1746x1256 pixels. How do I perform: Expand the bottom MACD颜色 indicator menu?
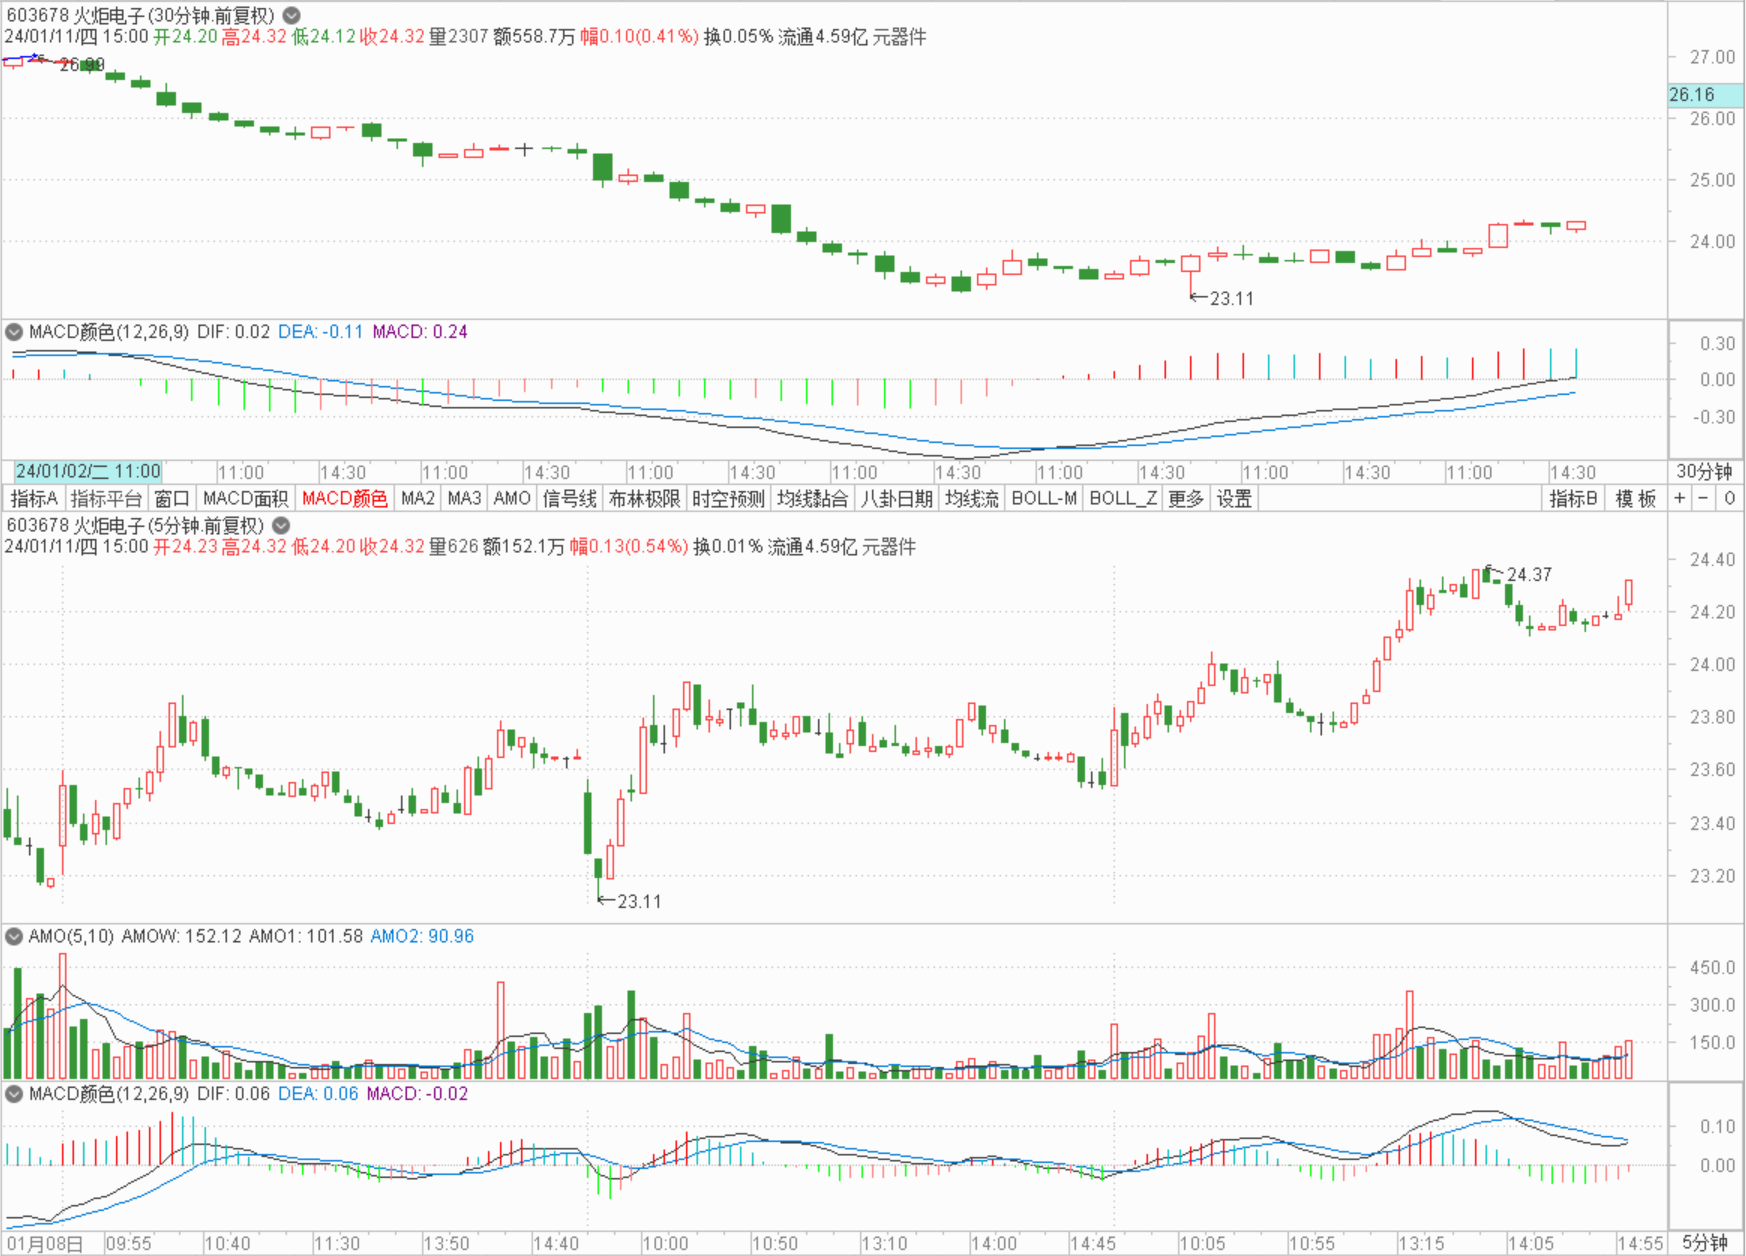click(x=14, y=1094)
